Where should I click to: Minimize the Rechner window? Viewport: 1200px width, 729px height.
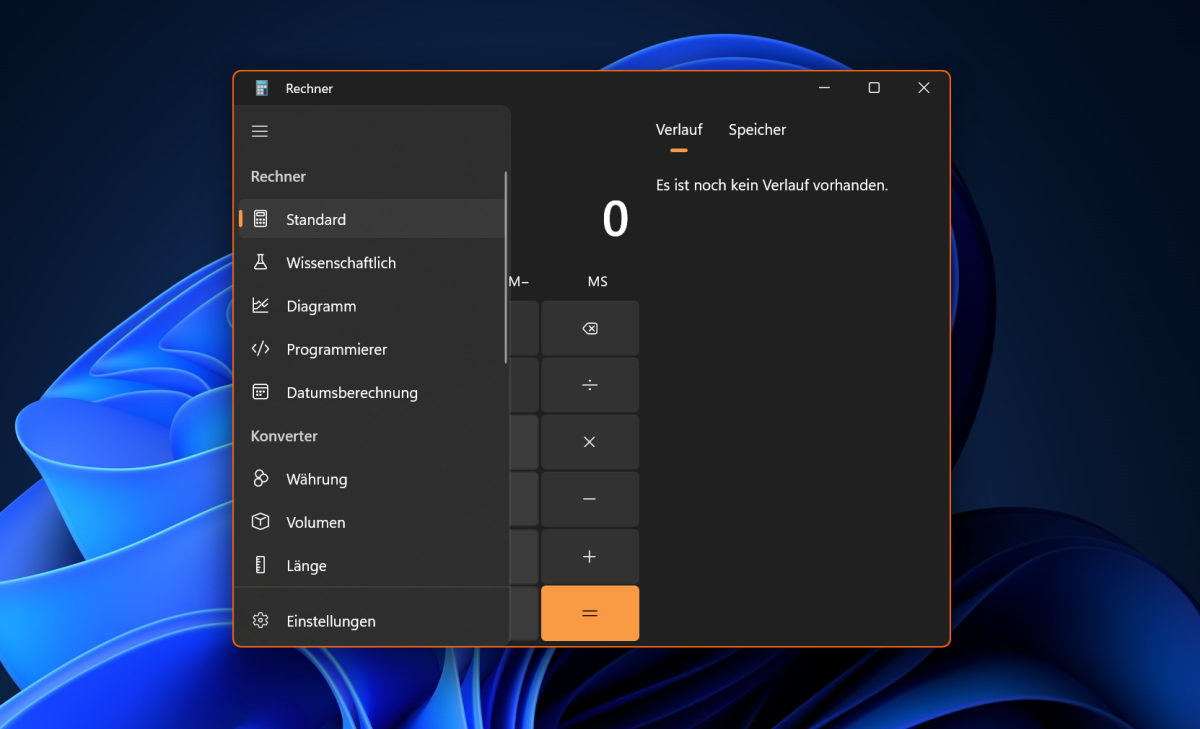(x=825, y=88)
